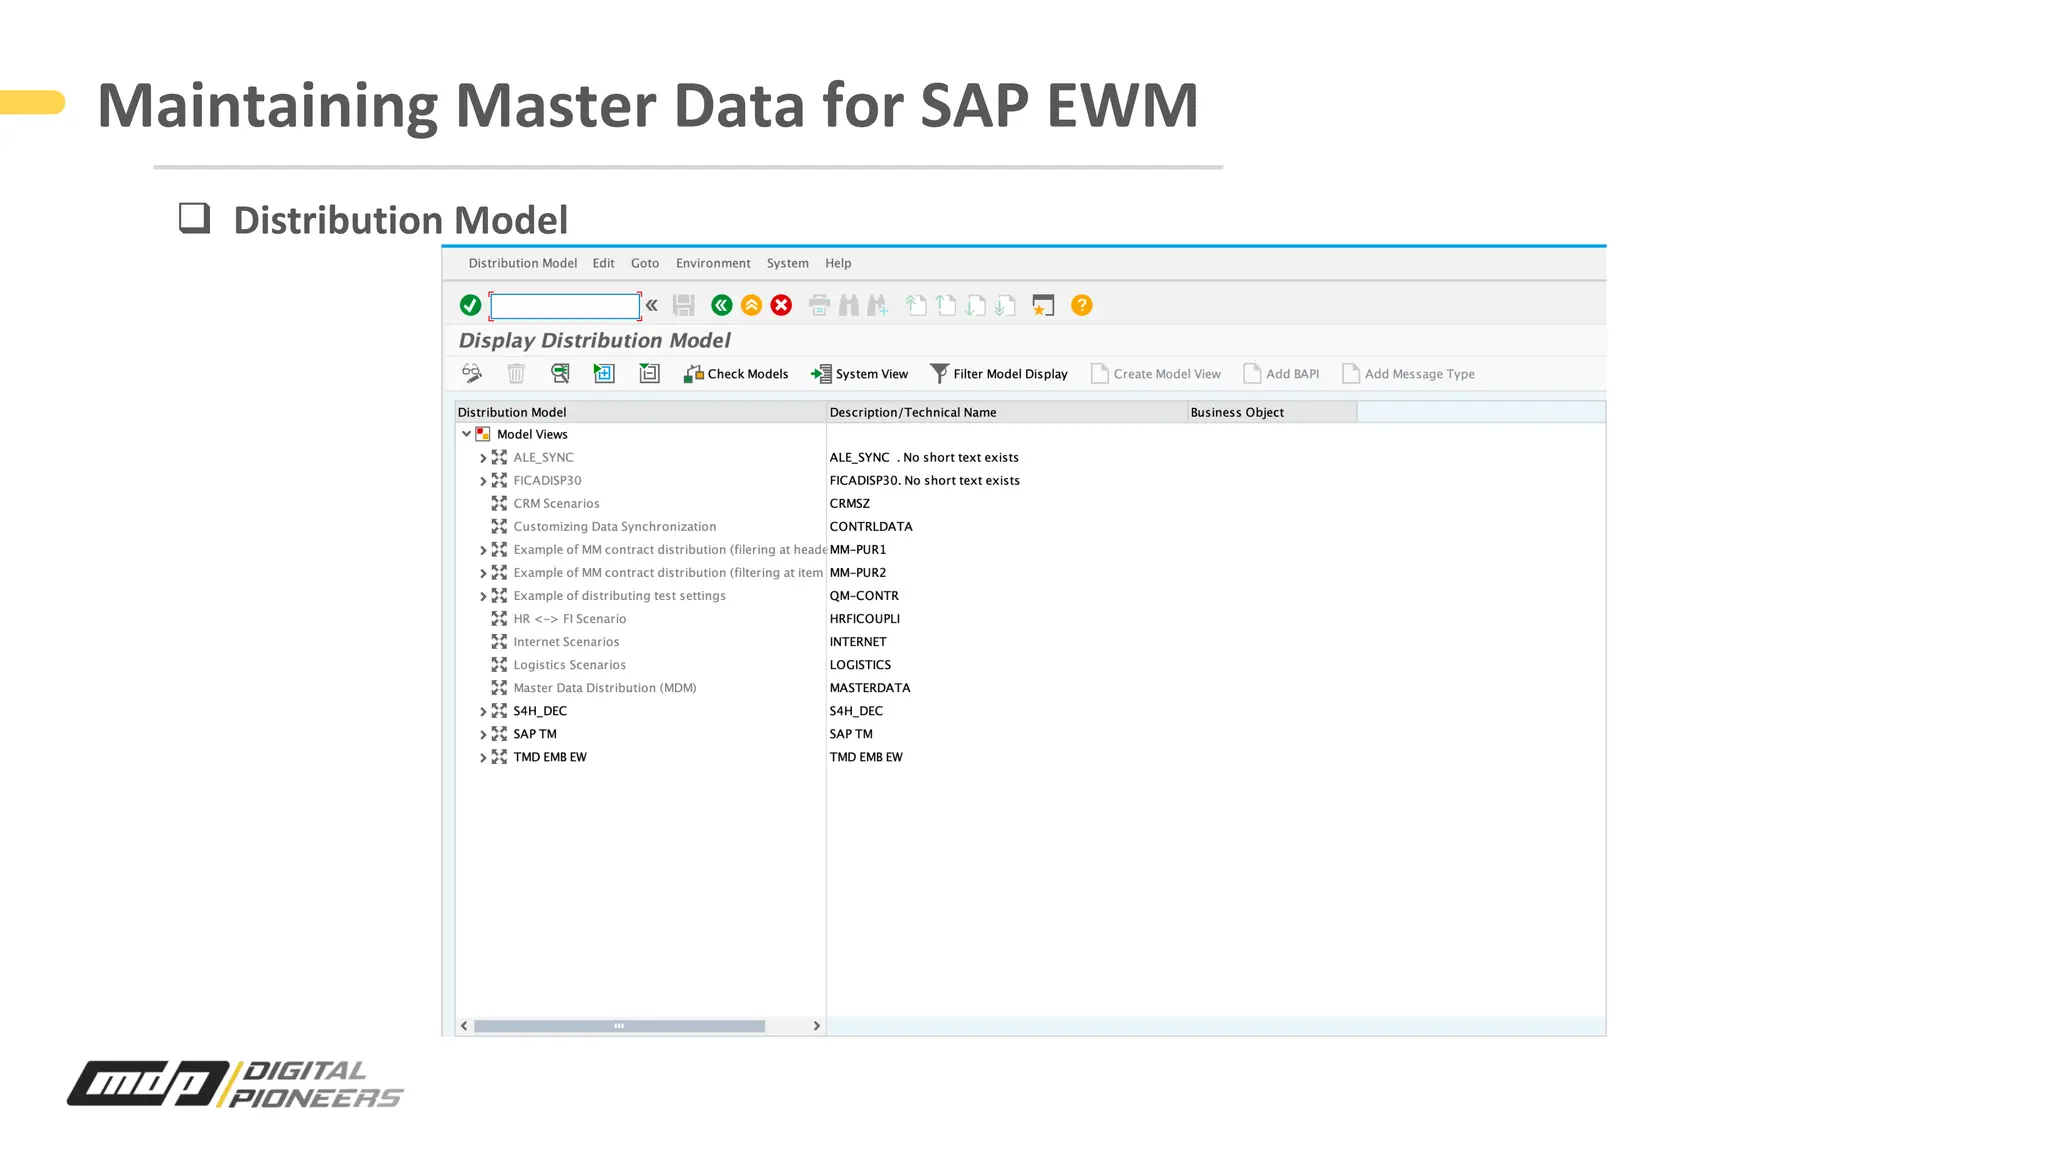Click the tree scroll-right arrow
This screenshot has width=2048, height=1152.
click(x=817, y=1026)
